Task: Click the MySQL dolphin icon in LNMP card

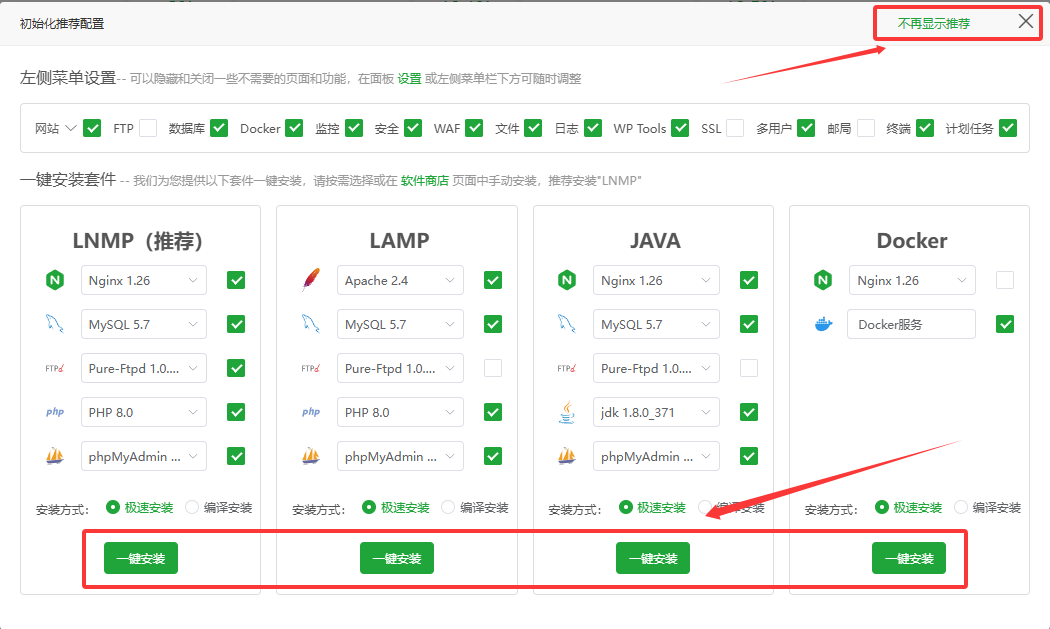Action: pyautogui.click(x=55, y=324)
